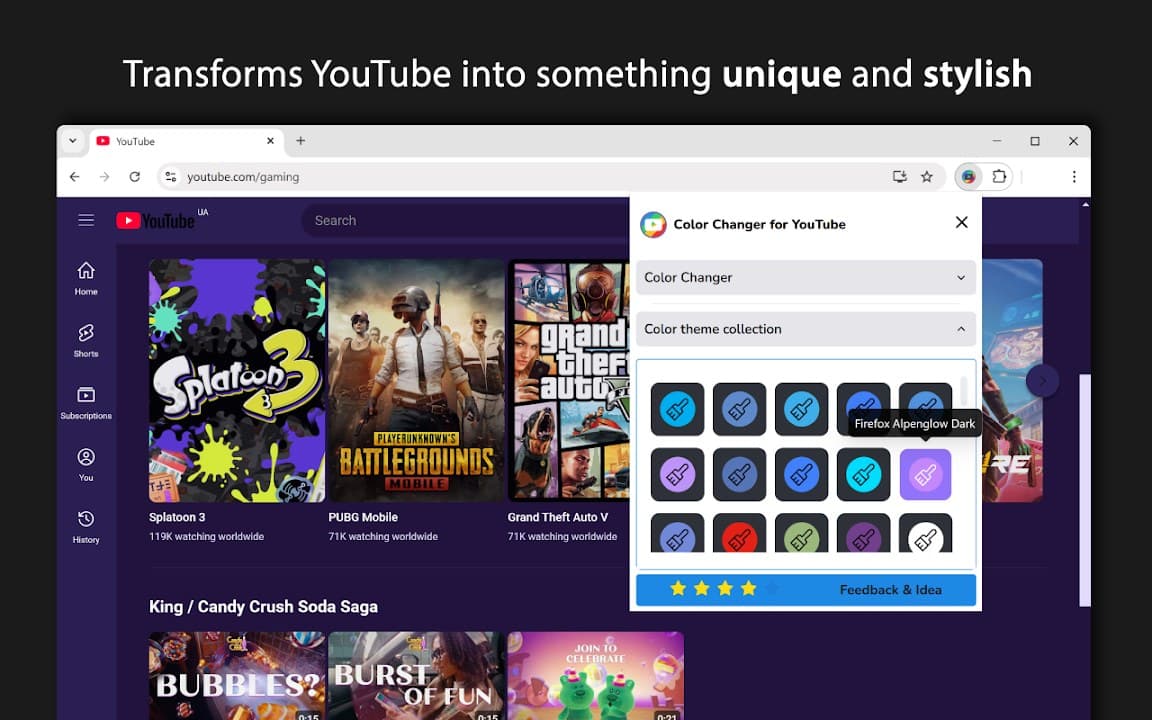Apply the royal blue theme in middle row

pos(801,475)
